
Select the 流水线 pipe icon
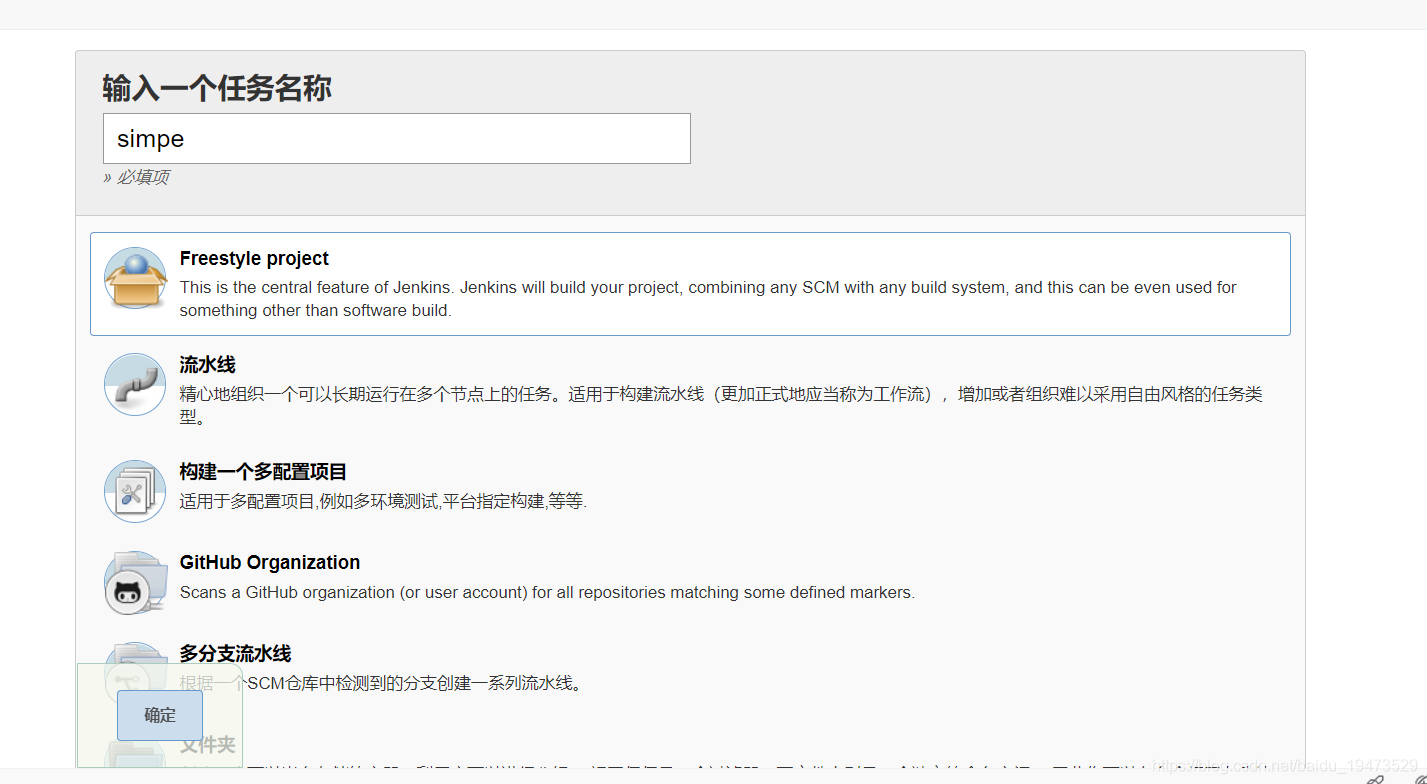[135, 384]
